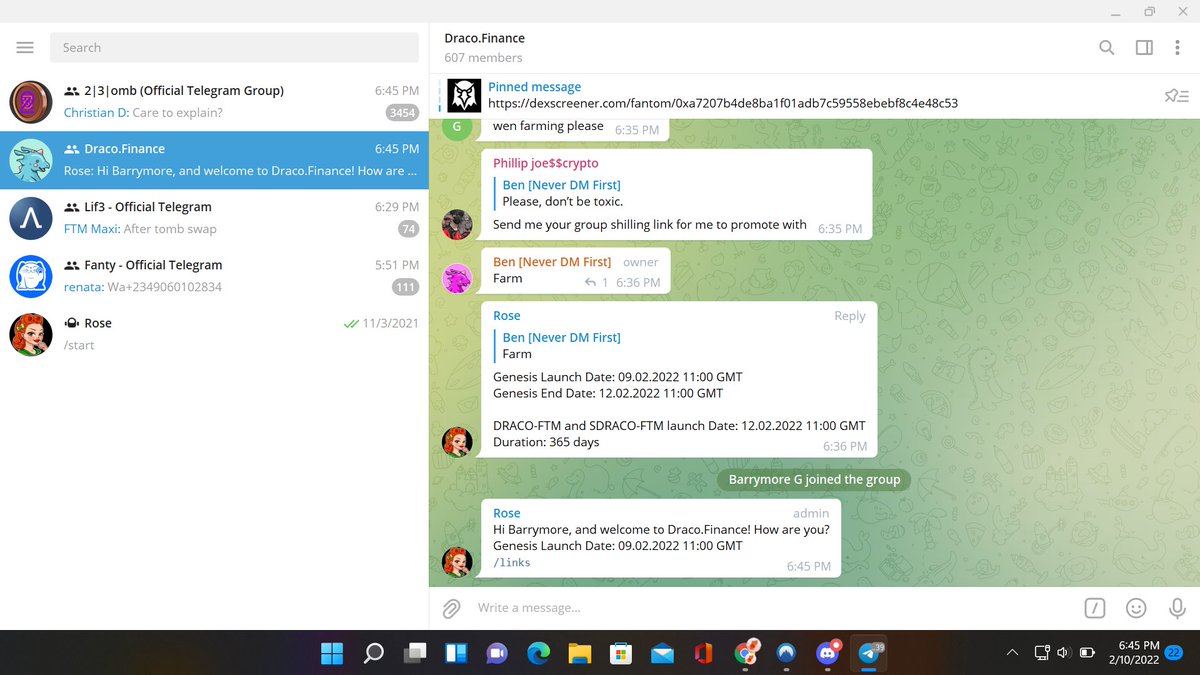Screen dimensions: 1200x675
Task: Attach a file with the paperclip icon
Action: tap(452, 608)
